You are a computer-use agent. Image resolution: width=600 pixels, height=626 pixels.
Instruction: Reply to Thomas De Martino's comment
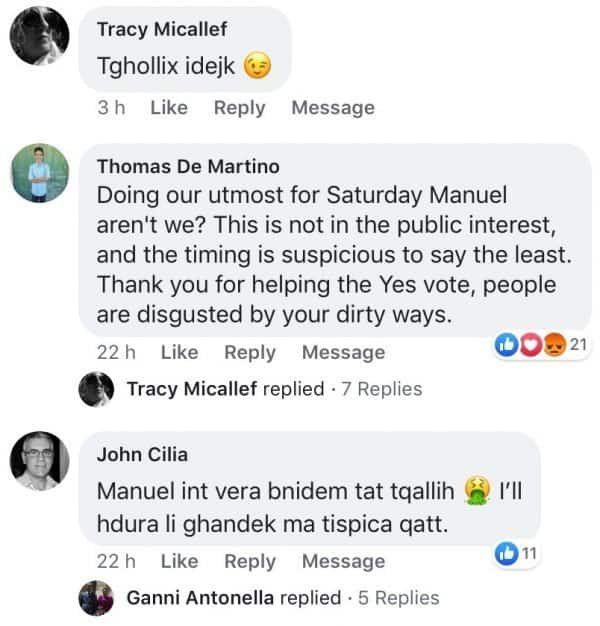point(250,352)
